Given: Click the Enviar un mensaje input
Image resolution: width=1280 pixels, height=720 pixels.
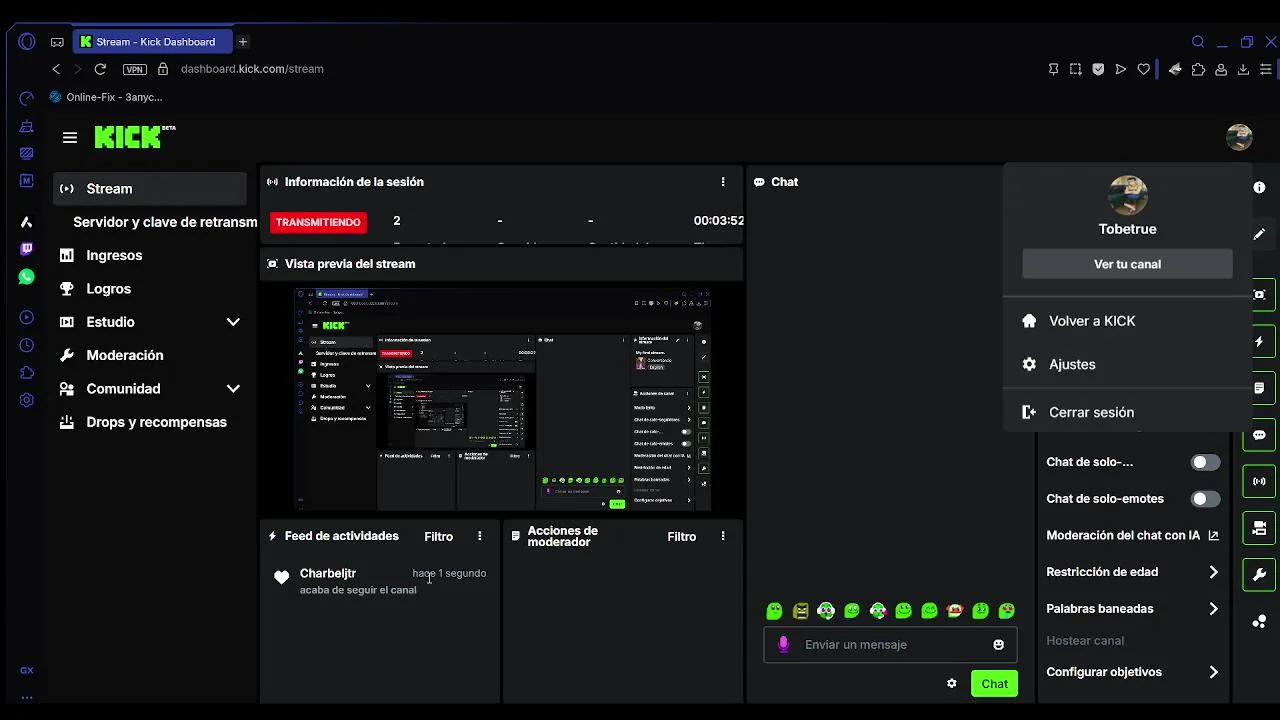Looking at the screenshot, I should pyautogui.click(x=890, y=645).
